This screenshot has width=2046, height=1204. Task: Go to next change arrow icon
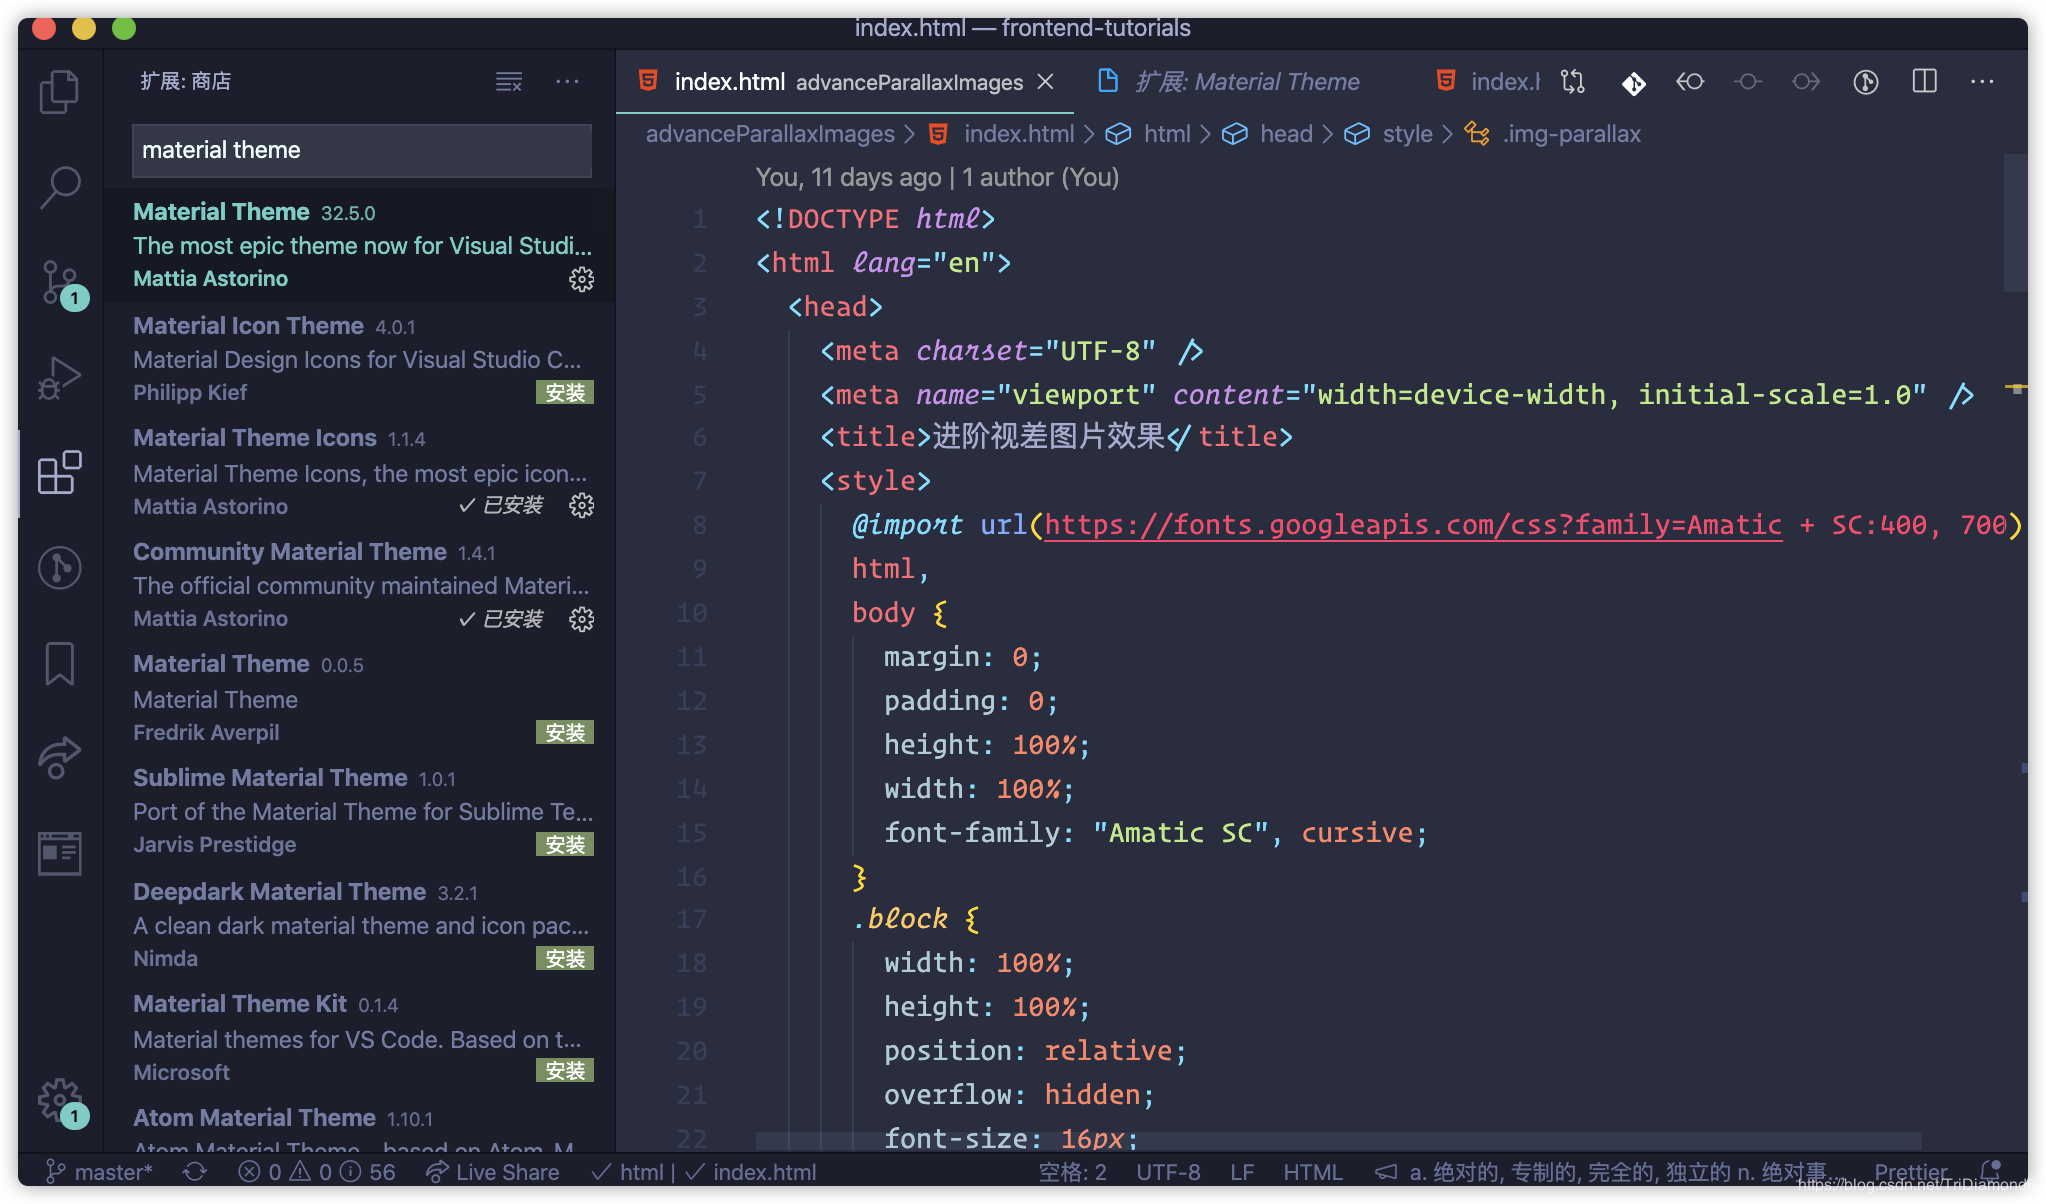[x=1806, y=82]
